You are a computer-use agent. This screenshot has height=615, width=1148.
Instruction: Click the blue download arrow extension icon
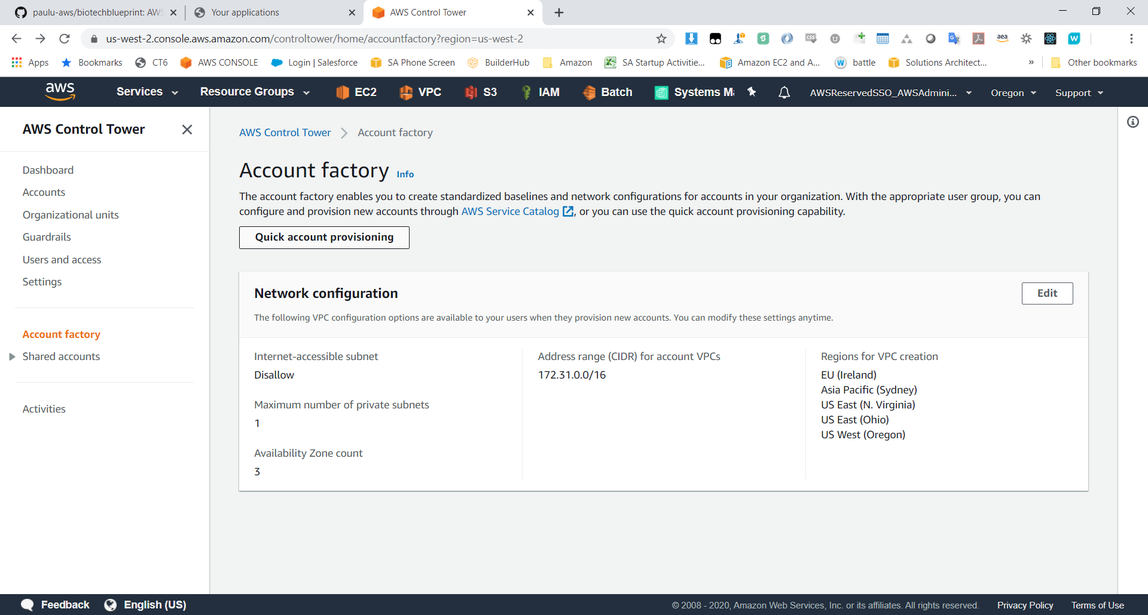coord(690,39)
